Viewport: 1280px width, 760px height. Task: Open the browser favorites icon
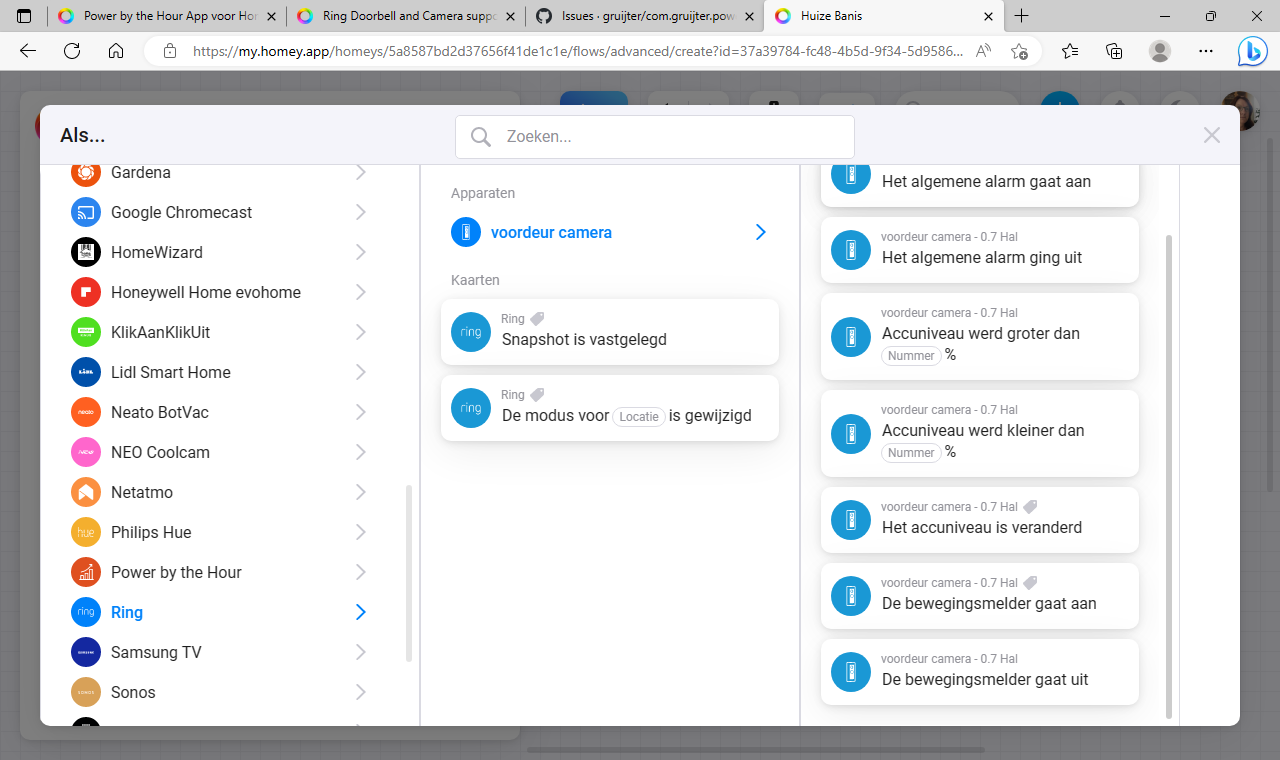pos(1070,51)
